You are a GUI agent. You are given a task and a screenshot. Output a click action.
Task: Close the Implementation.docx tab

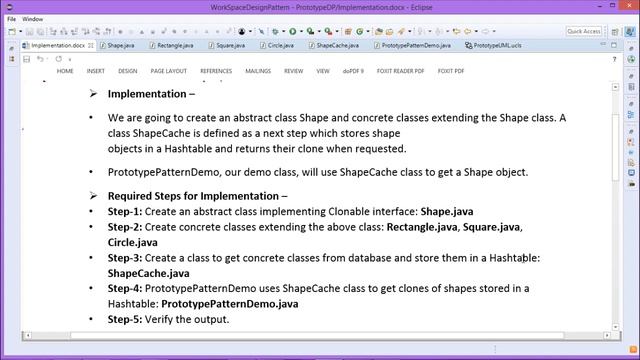point(91,45)
